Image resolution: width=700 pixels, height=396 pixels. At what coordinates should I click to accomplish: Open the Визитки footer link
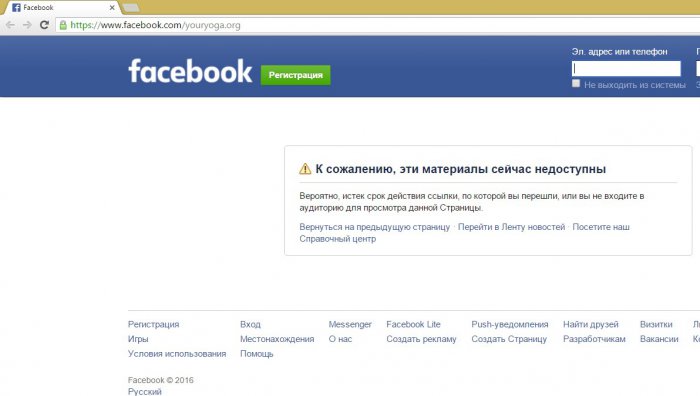(x=656, y=324)
